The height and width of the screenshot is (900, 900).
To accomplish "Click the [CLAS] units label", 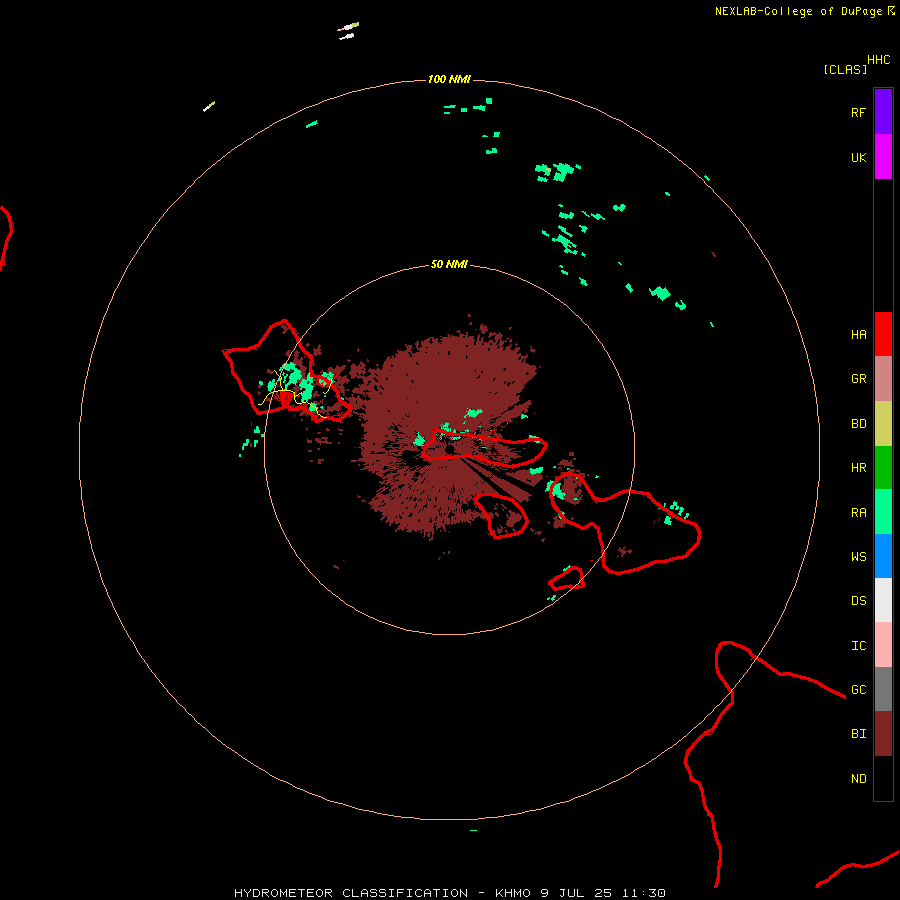I will point(845,69).
